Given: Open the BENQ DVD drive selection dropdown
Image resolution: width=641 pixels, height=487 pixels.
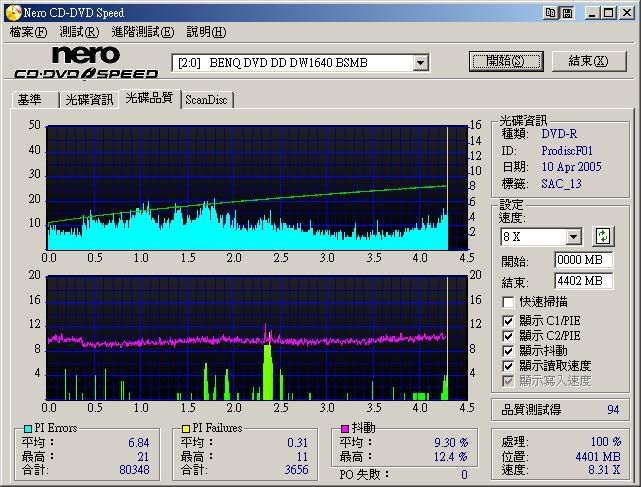Looking at the screenshot, I should click(420, 63).
